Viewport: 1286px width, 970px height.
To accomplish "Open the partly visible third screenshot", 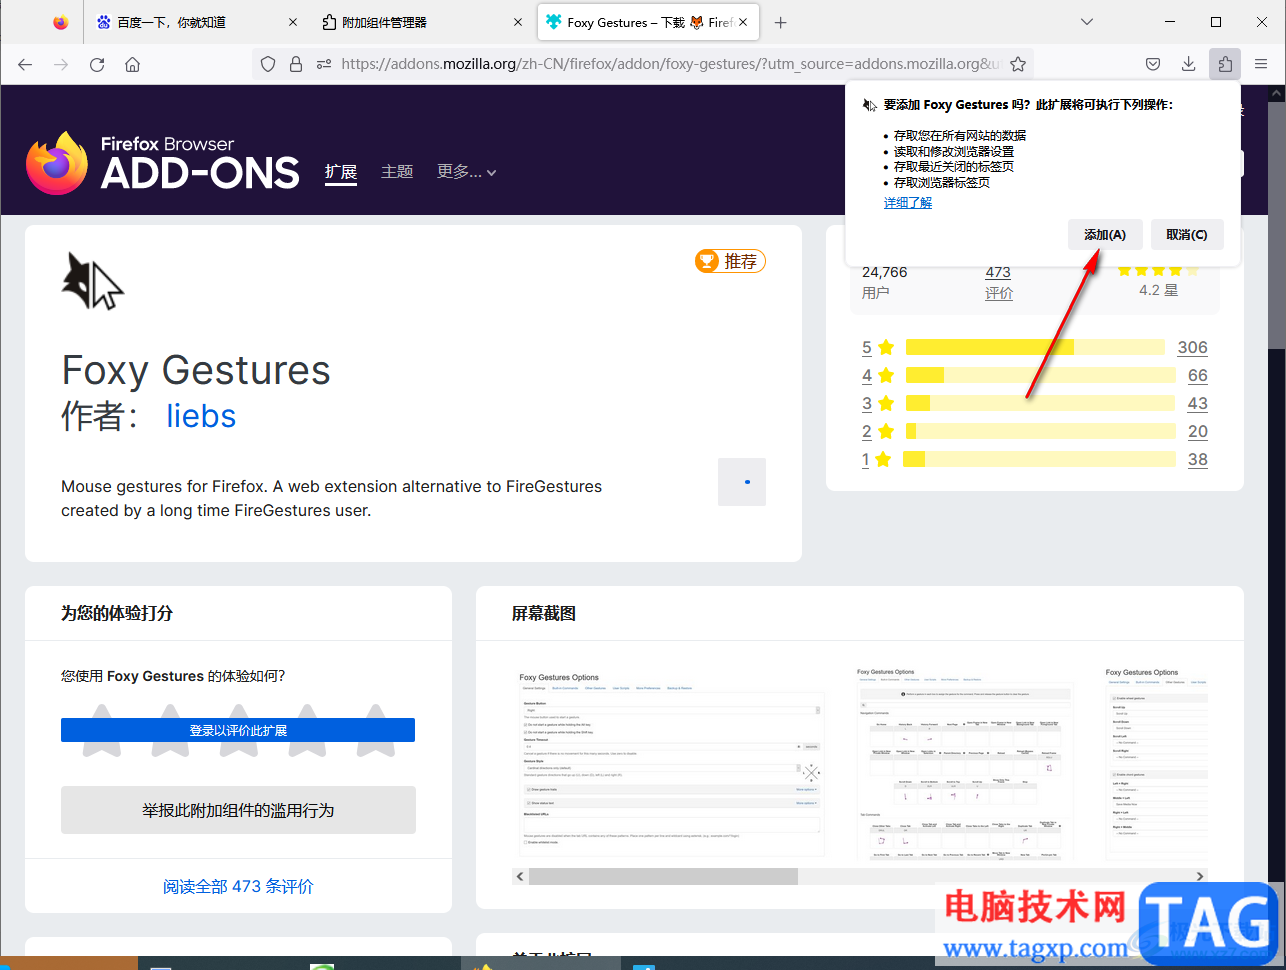I will coord(1156,762).
